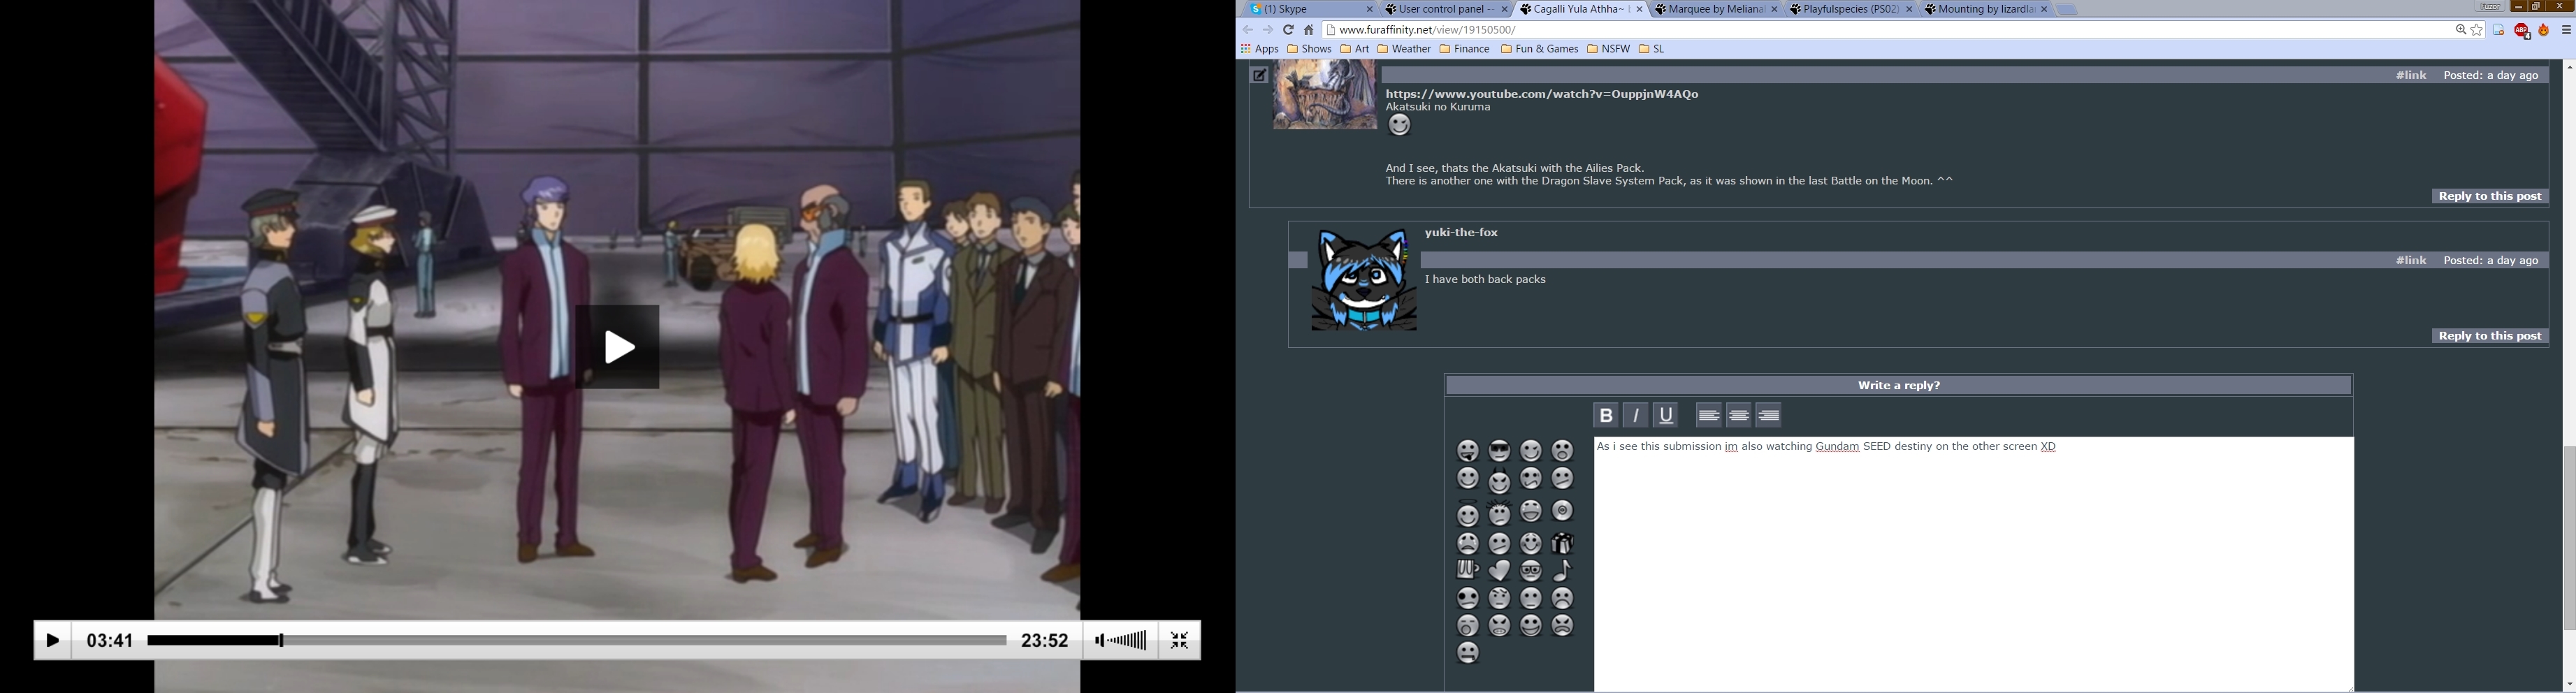Reload the current page
Image resolution: width=2576 pixels, height=693 pixels.
tap(1288, 30)
